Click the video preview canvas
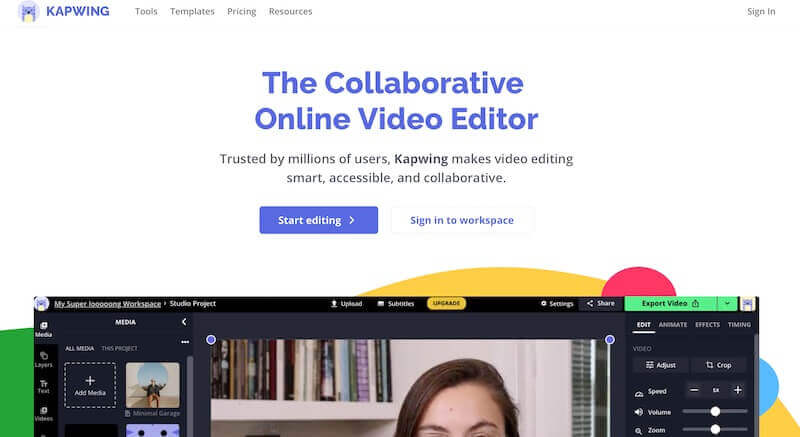The width and height of the screenshot is (800, 437). point(410,388)
